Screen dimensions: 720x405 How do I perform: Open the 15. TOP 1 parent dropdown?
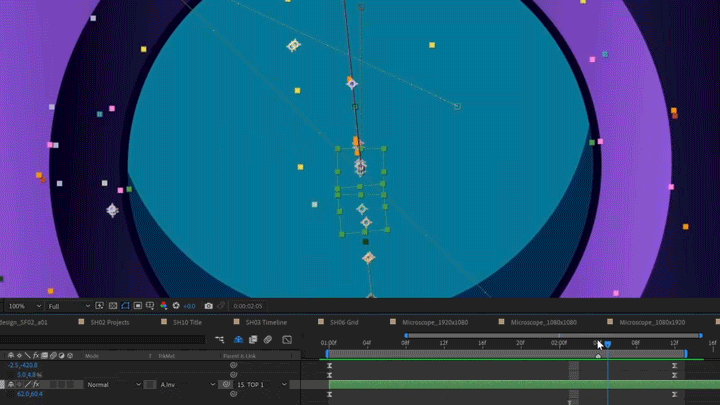point(262,384)
